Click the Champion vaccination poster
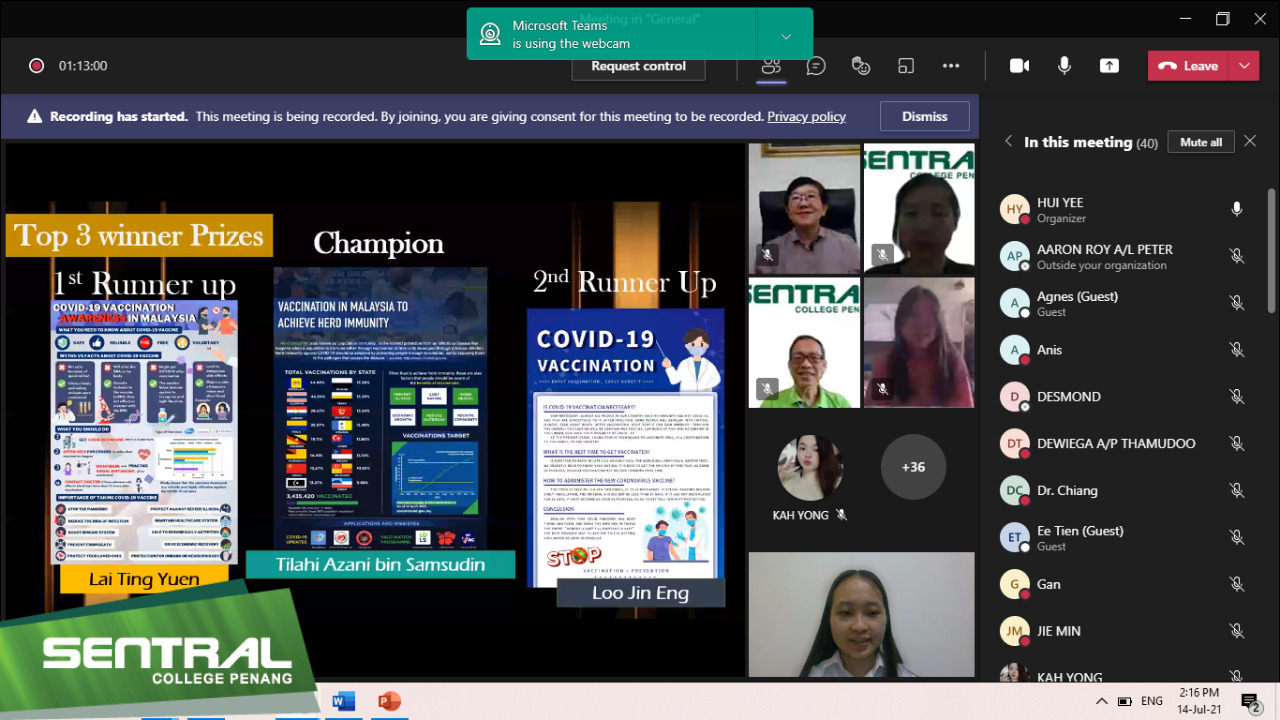Screen dimensions: 1280x720 [380, 408]
